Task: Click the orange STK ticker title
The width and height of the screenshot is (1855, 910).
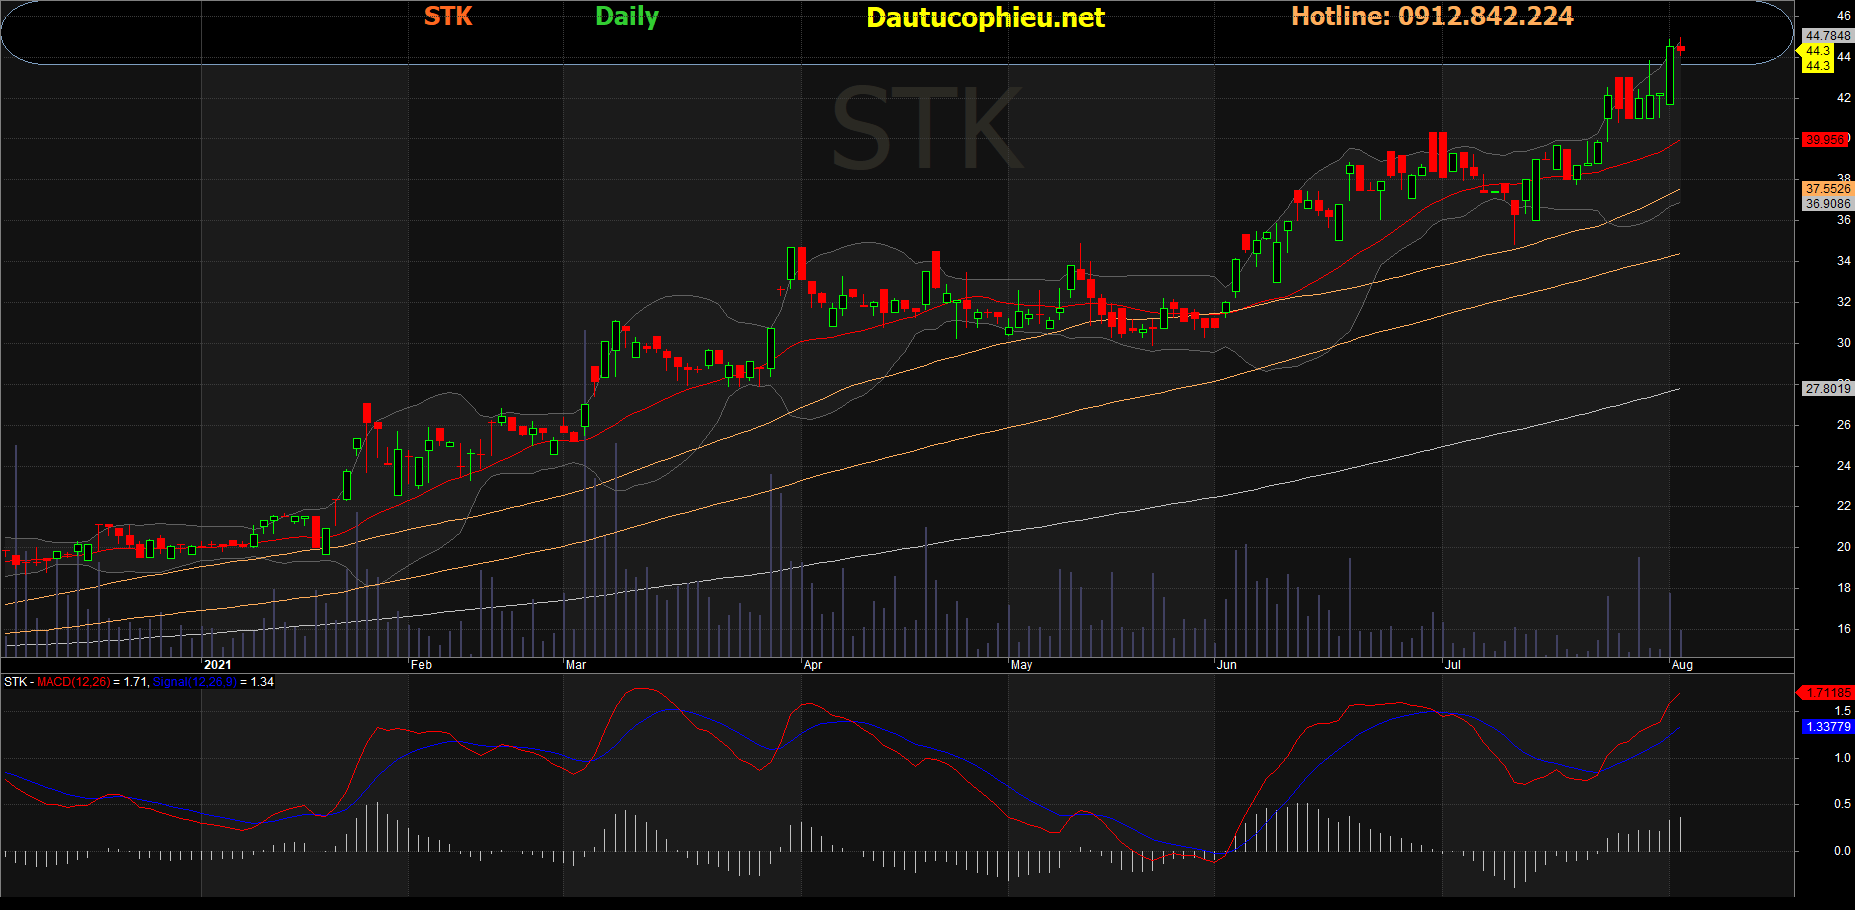Action: [x=448, y=16]
